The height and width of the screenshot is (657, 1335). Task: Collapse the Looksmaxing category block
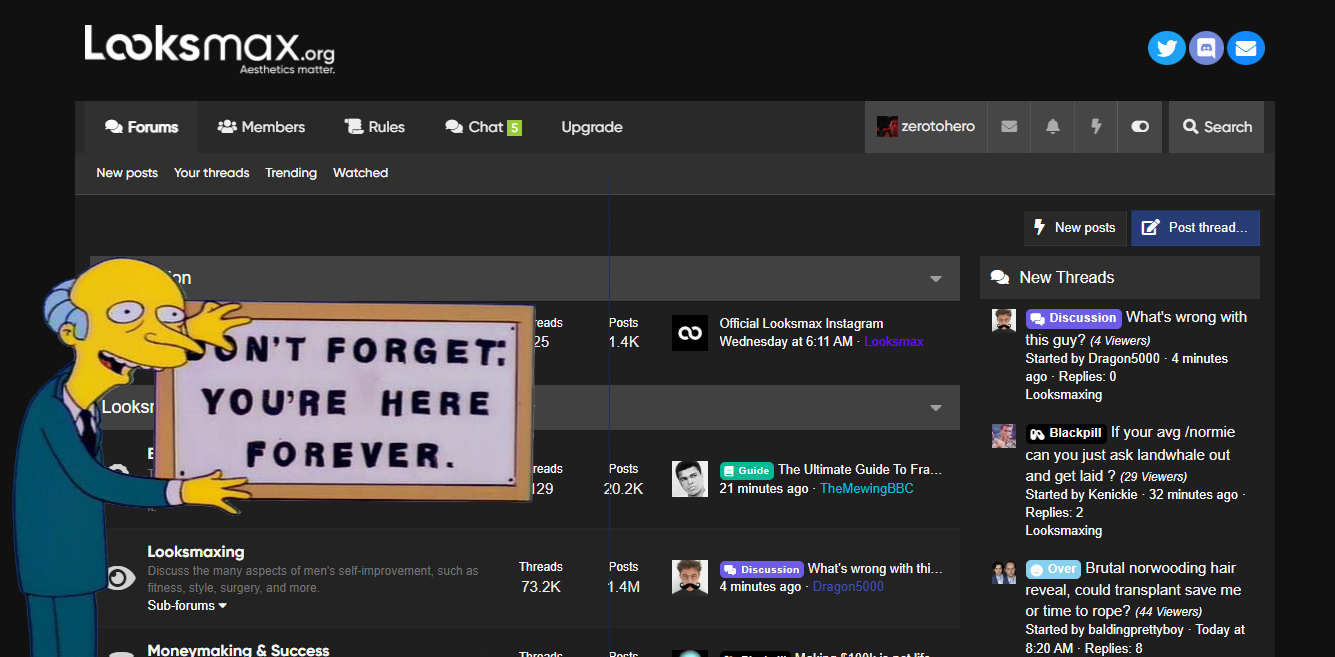(x=936, y=408)
